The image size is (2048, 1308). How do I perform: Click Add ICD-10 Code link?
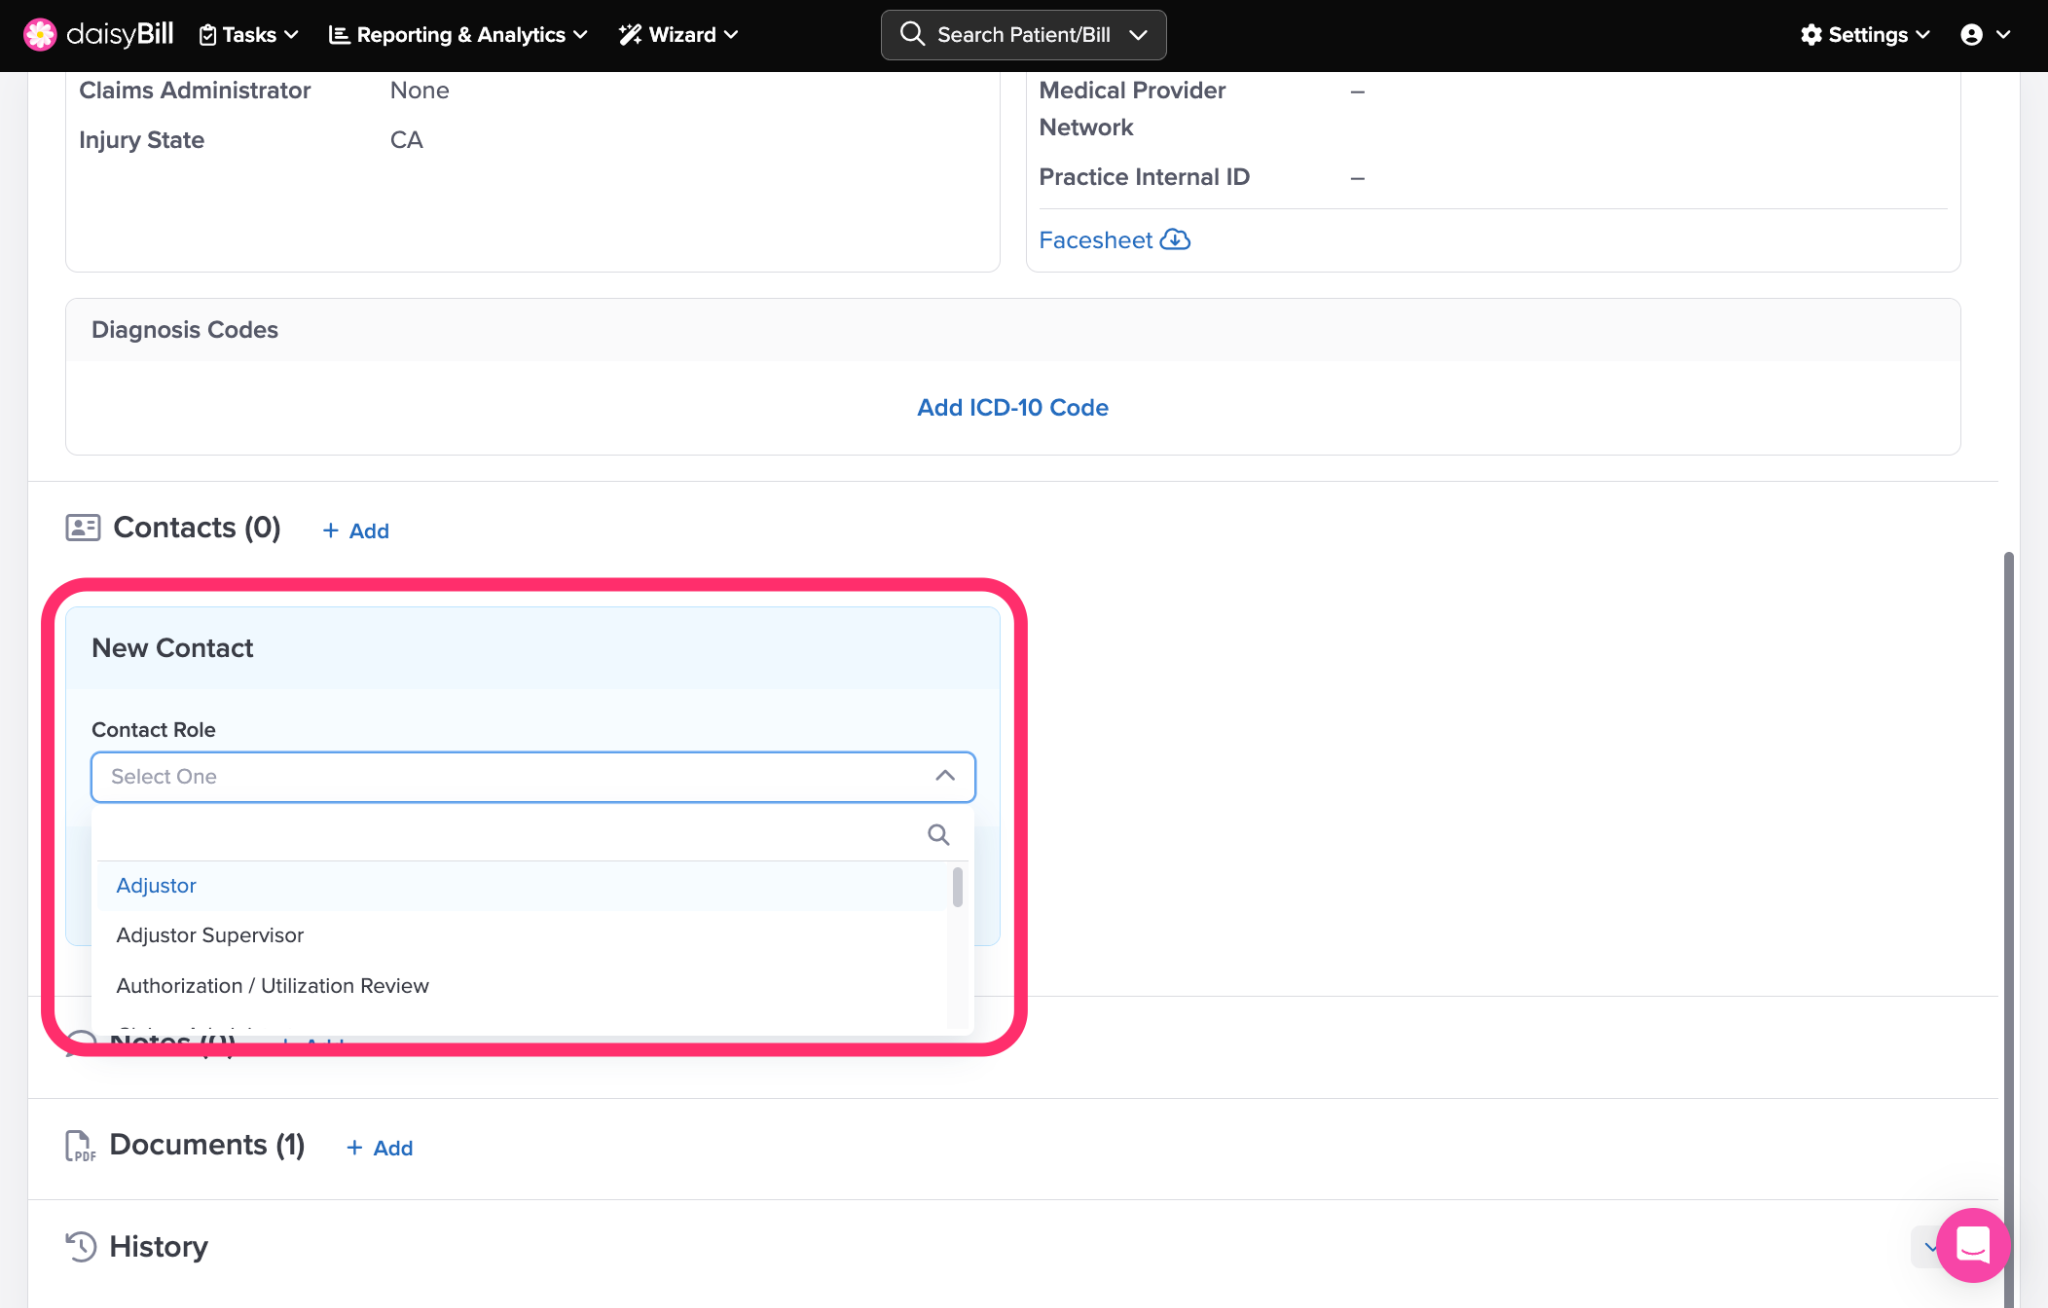pyautogui.click(x=1012, y=407)
